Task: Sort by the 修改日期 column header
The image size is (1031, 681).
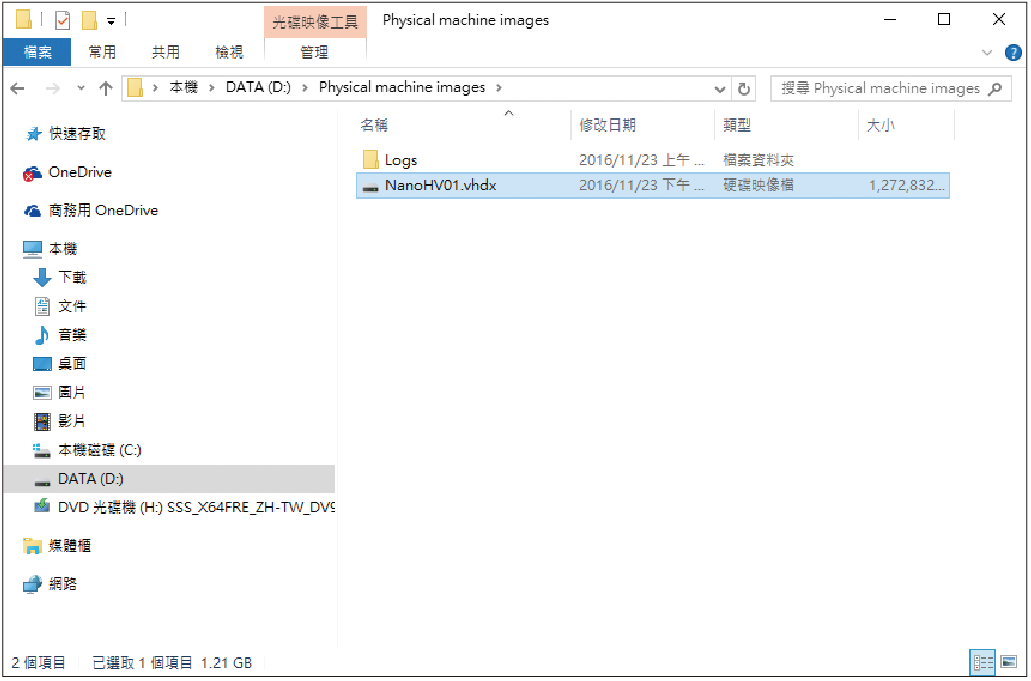Action: 608,125
